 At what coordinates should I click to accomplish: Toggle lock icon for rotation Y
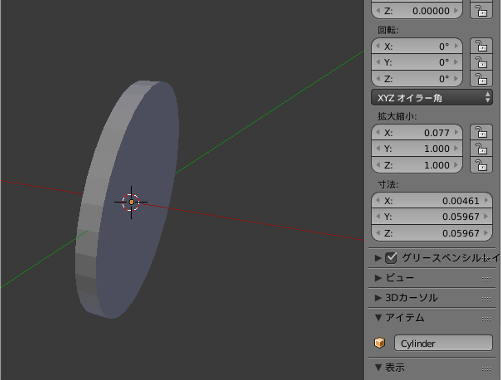tap(481, 62)
